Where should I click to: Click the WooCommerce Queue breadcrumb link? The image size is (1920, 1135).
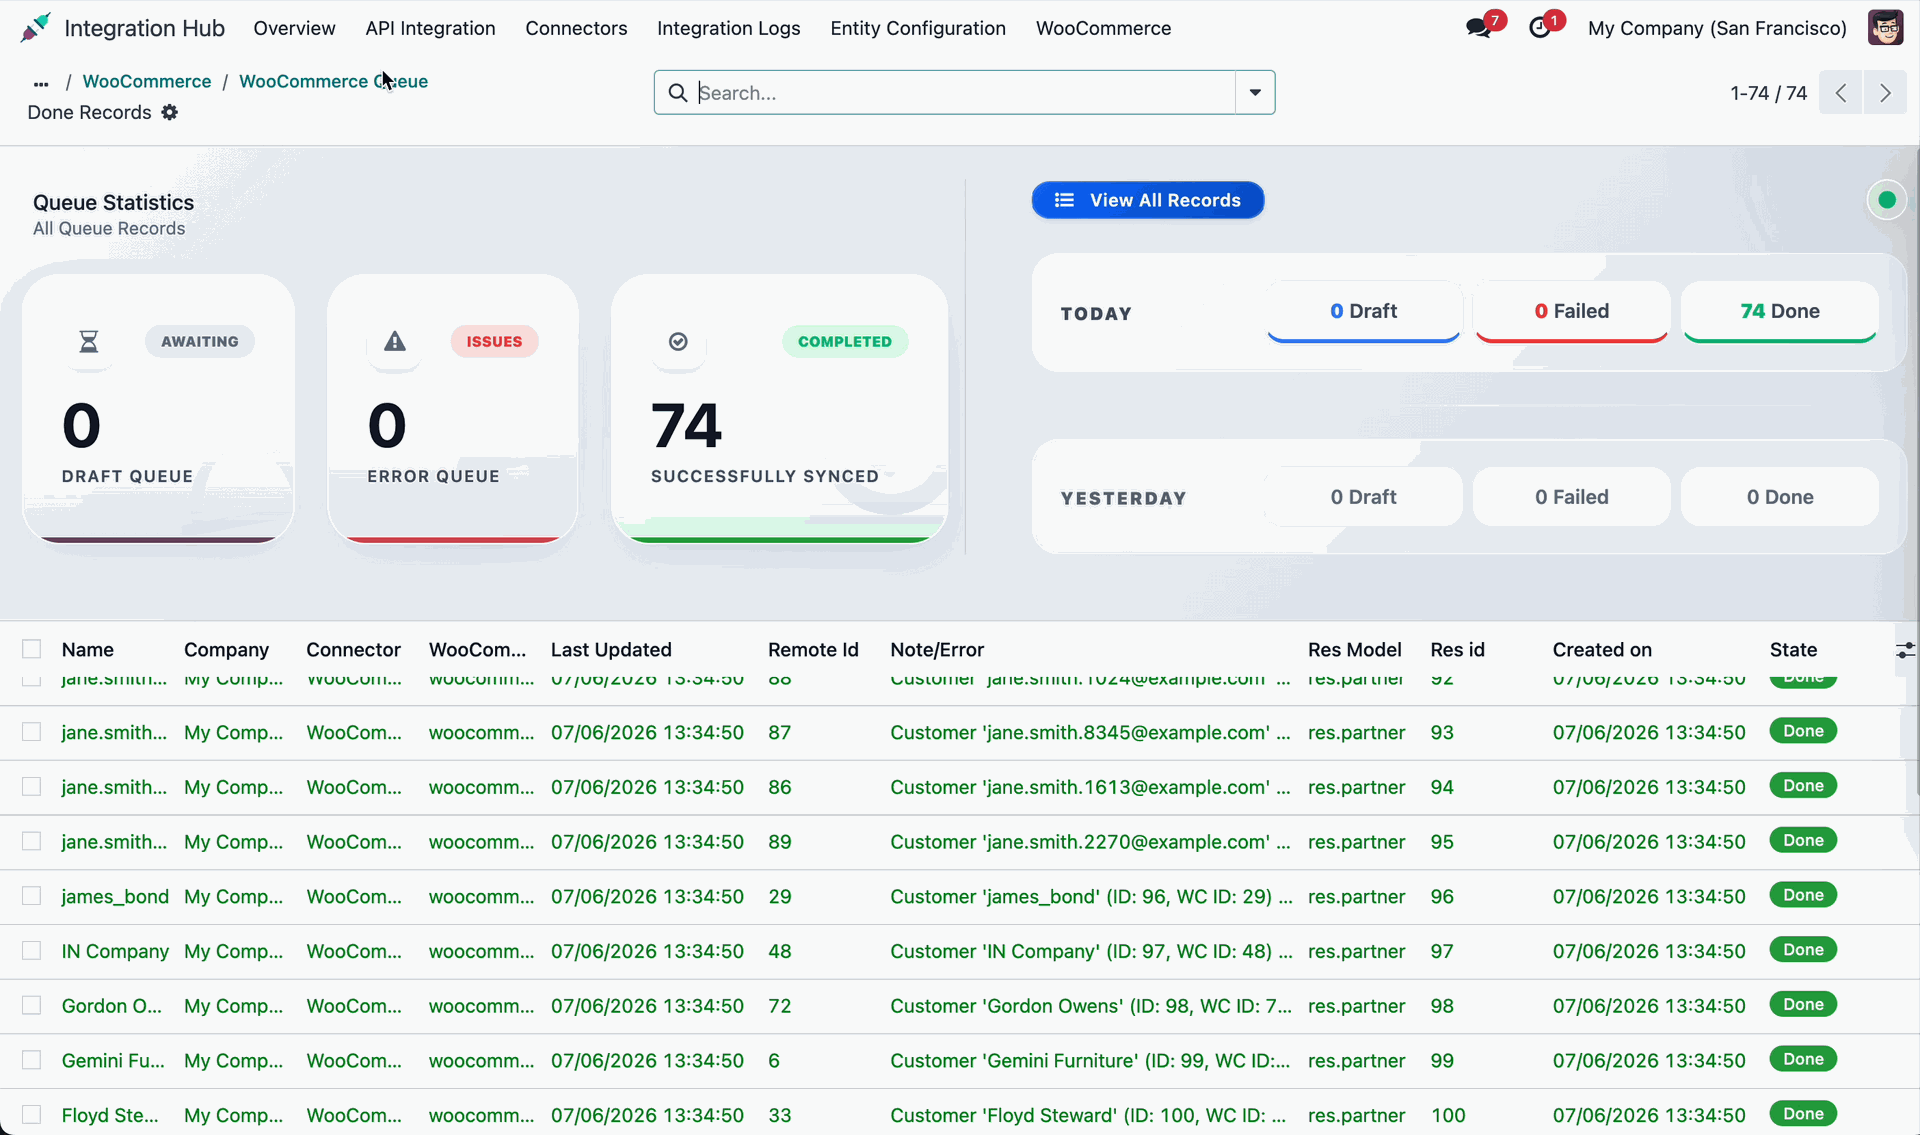click(x=333, y=81)
